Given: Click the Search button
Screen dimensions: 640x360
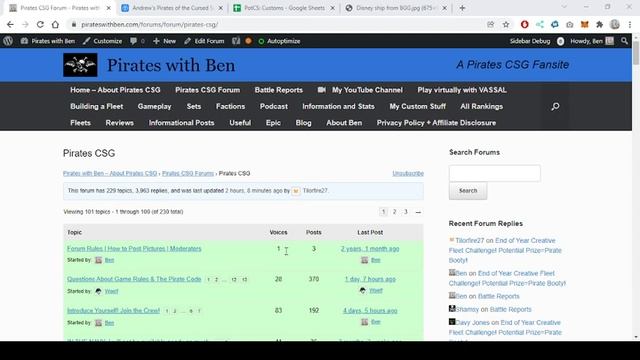Looking at the screenshot, I should (468, 191).
